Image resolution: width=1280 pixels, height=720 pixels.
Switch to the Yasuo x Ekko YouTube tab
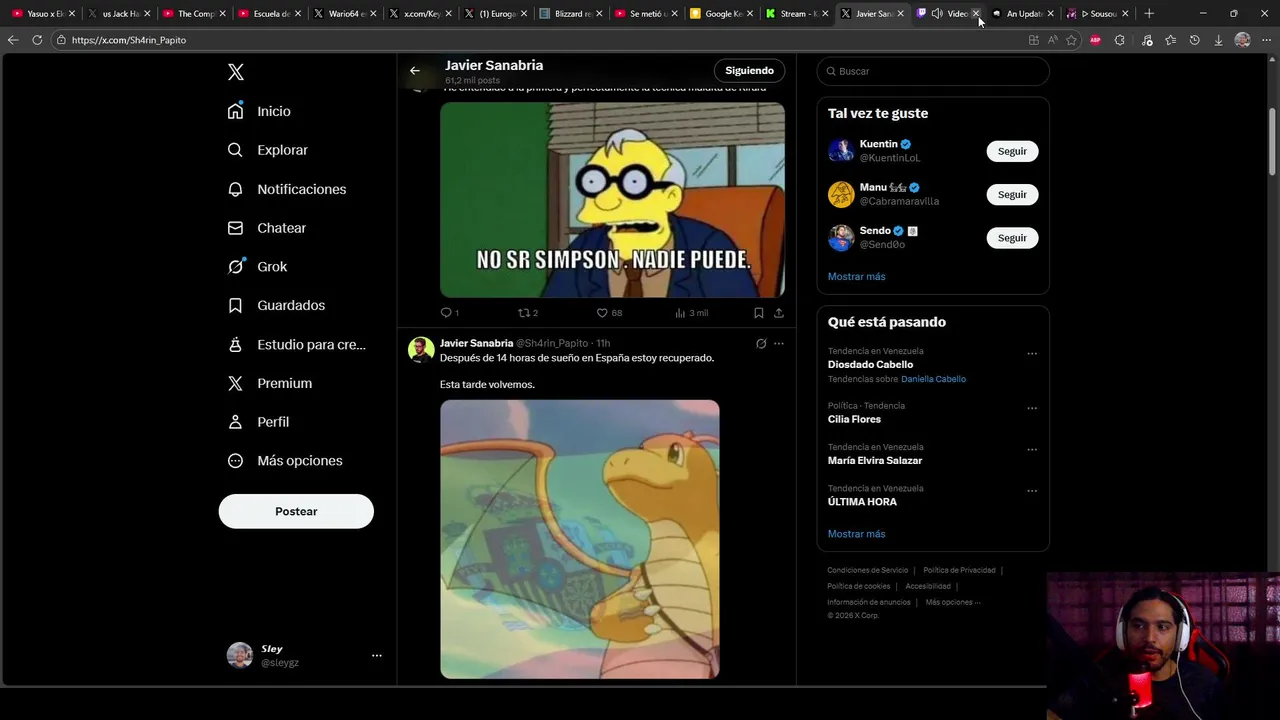tap(43, 14)
